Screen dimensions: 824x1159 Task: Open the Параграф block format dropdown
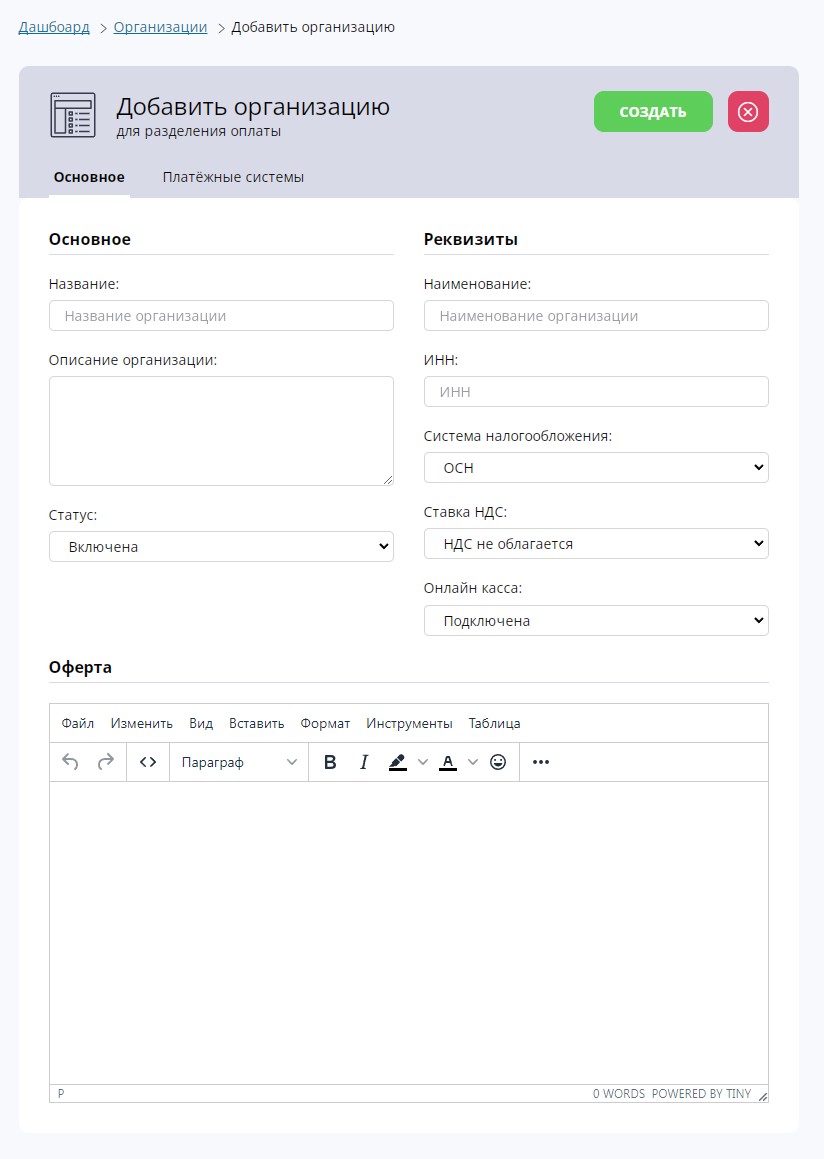(239, 762)
